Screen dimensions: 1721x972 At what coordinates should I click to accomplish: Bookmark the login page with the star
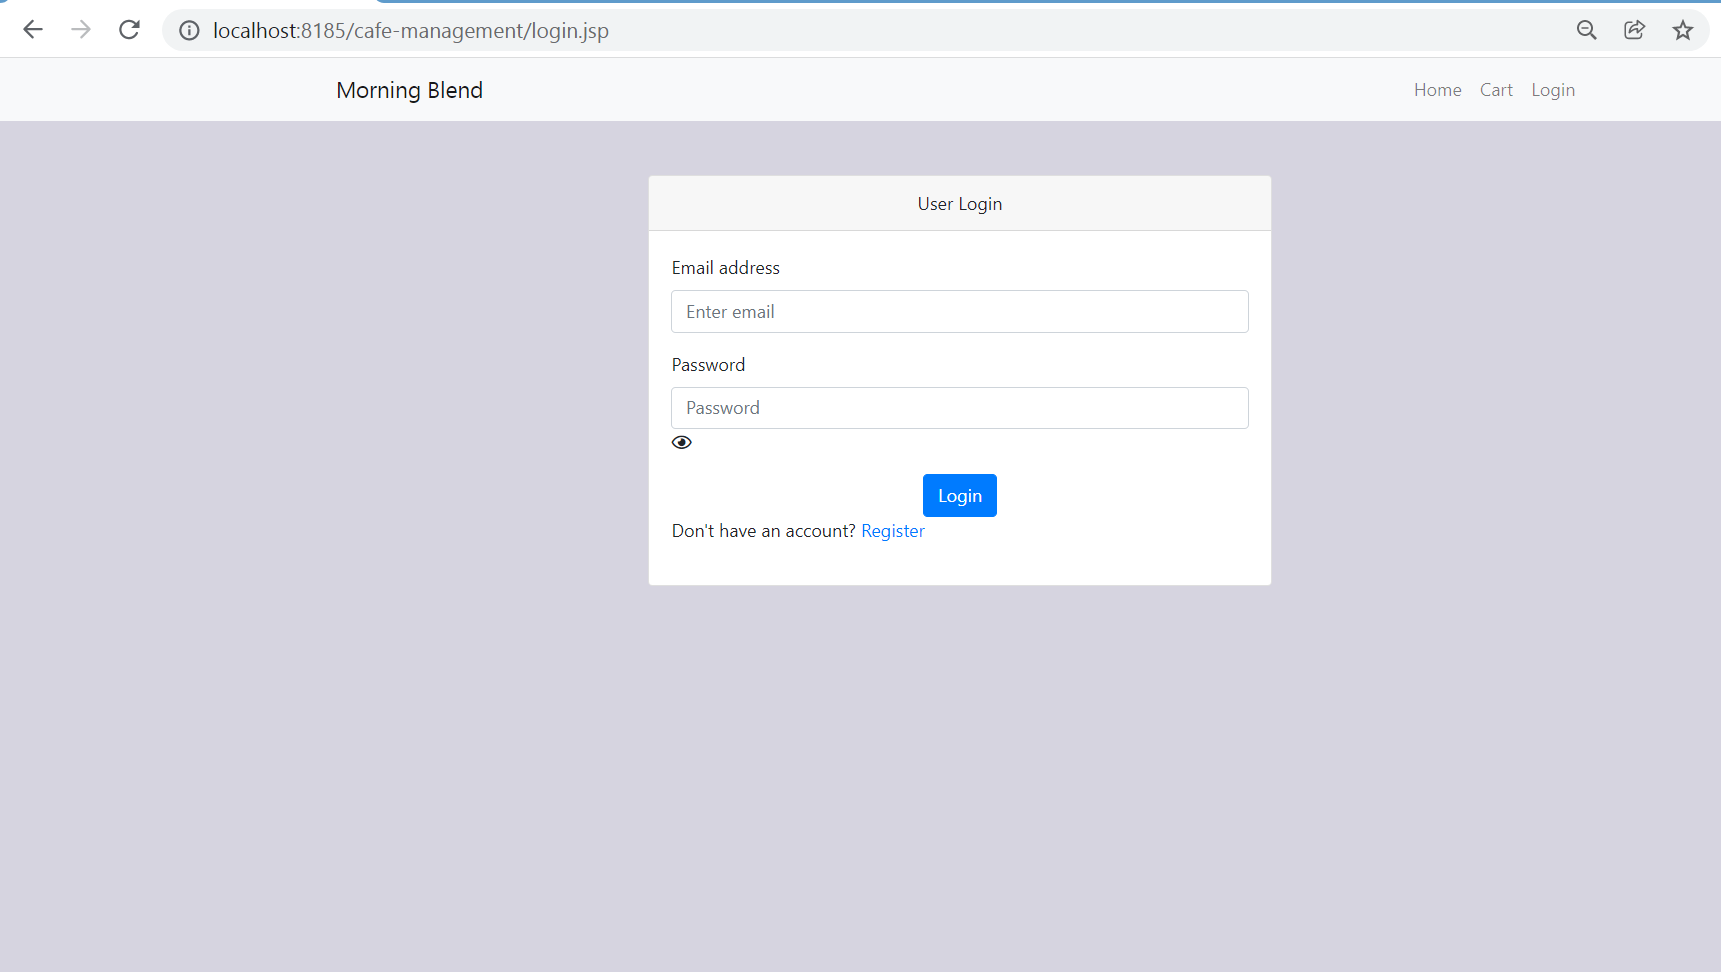tap(1684, 30)
